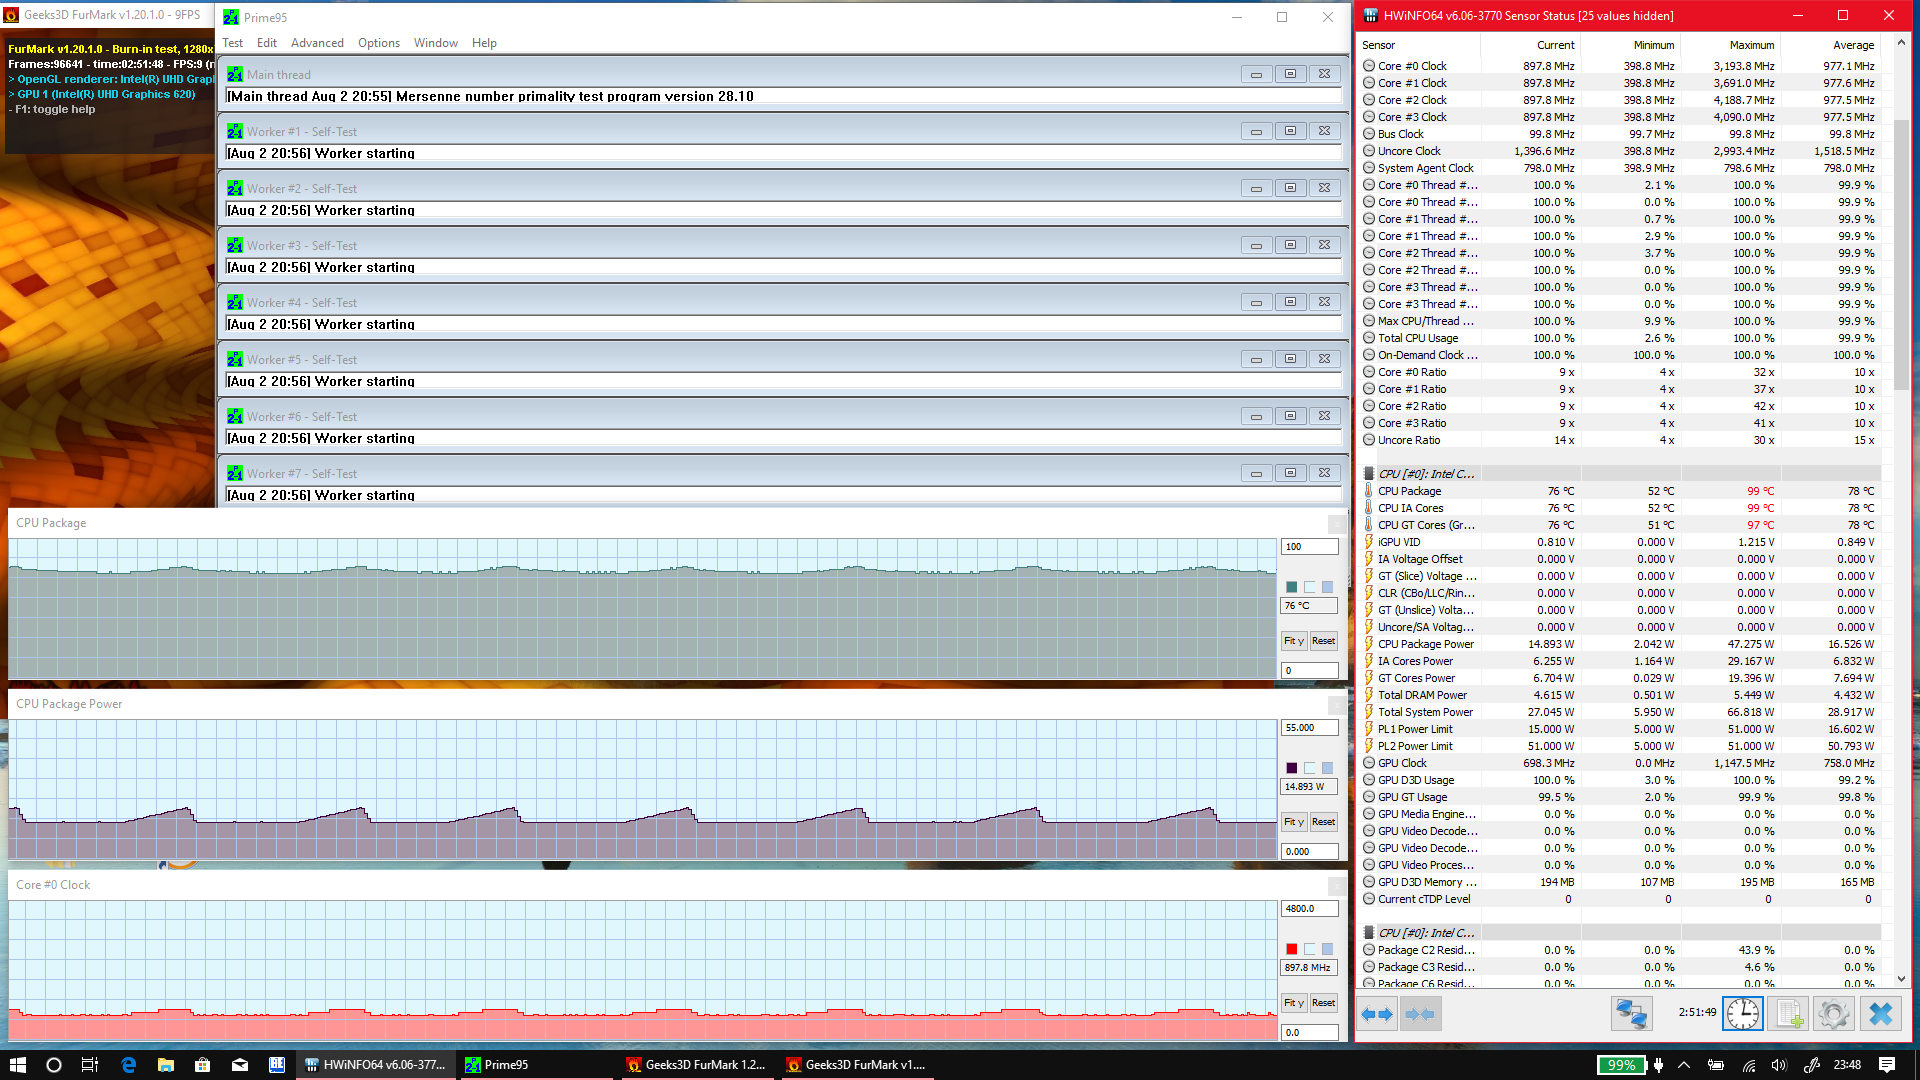Pick dark purple swatch, CPU Package Power graph

(1292, 768)
